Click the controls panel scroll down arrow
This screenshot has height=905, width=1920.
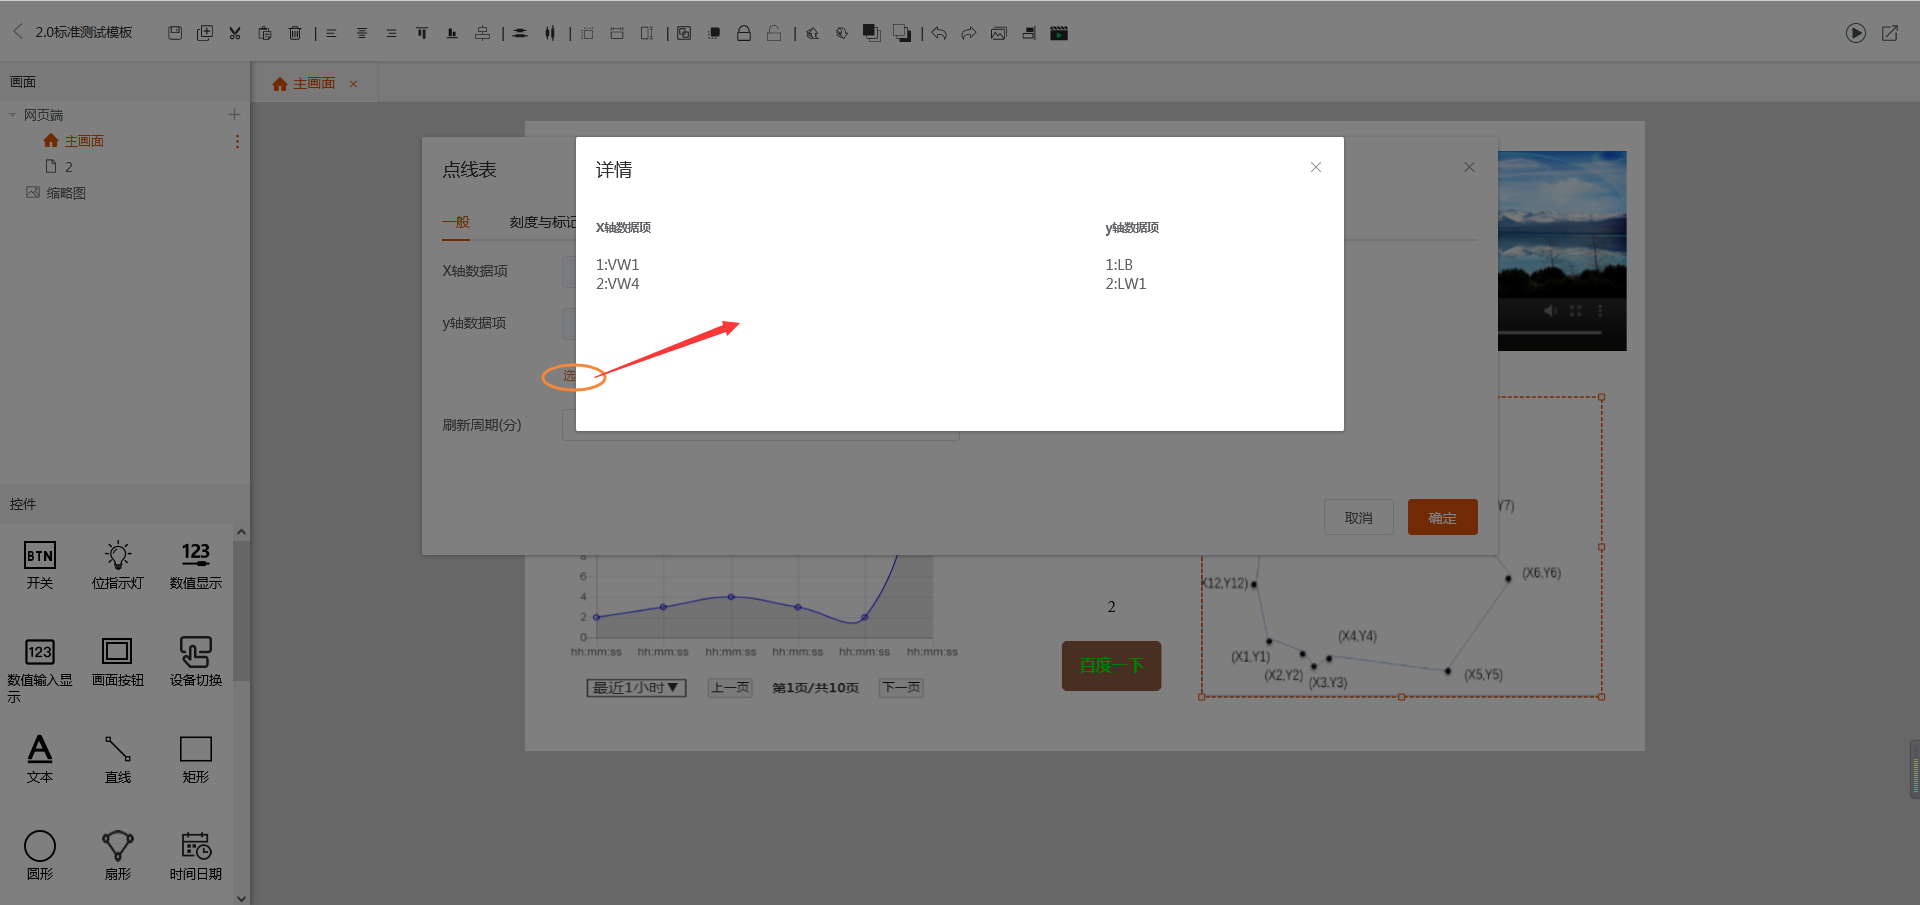[241, 898]
